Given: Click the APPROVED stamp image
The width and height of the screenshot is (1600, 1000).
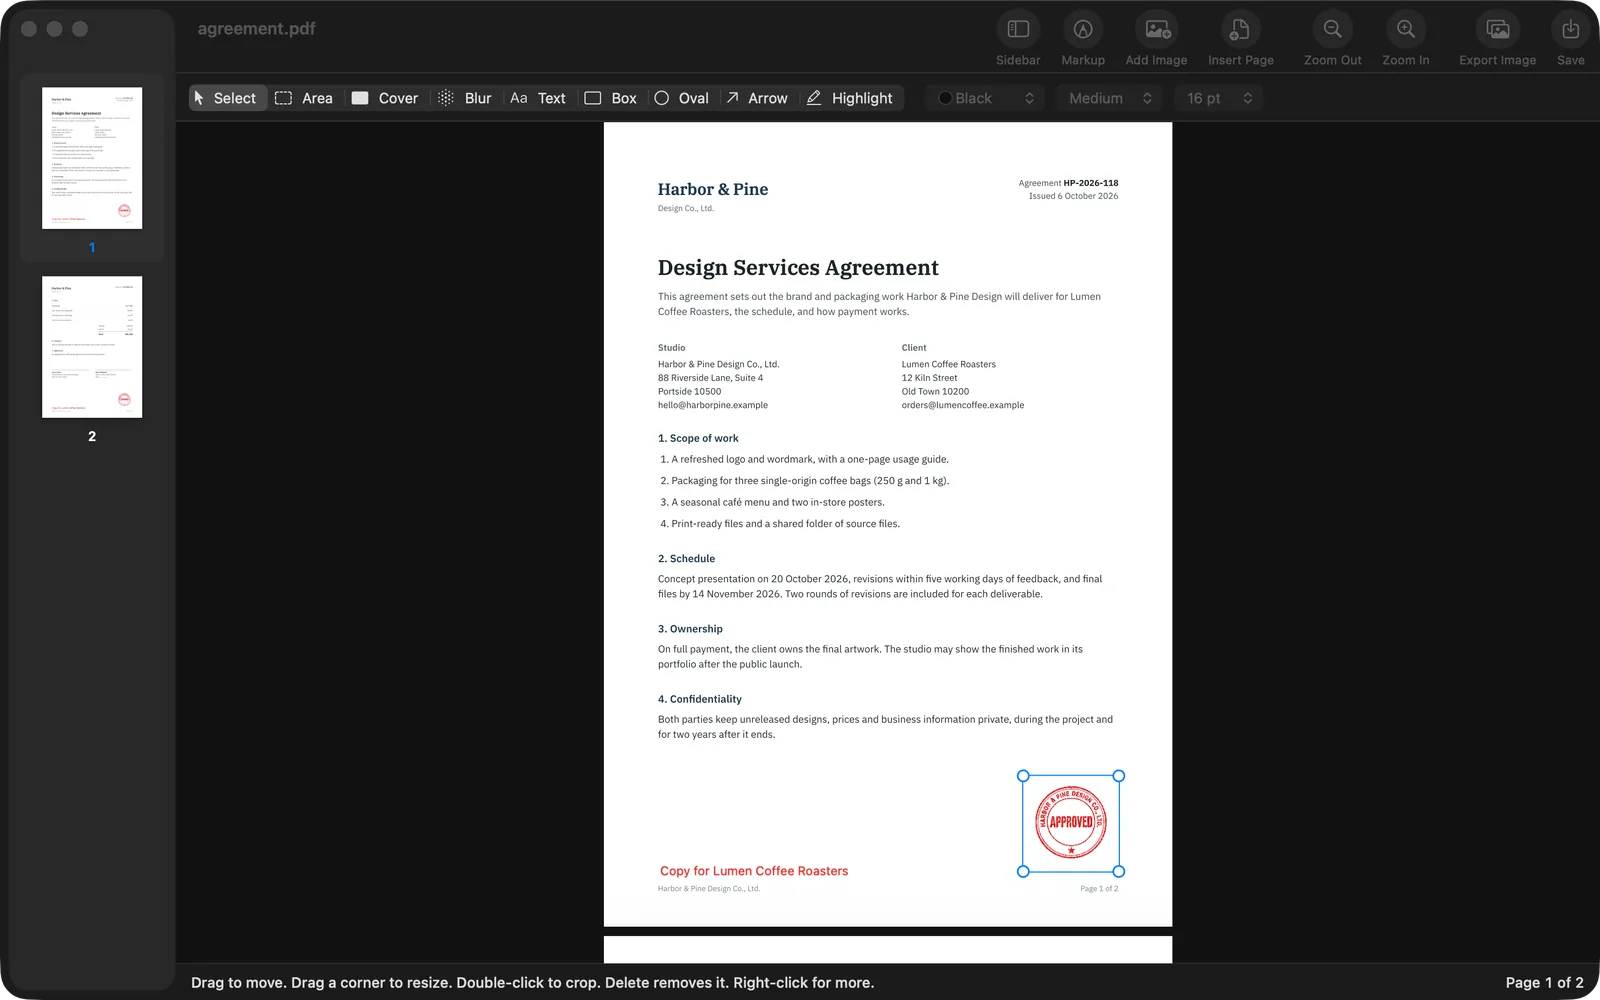Looking at the screenshot, I should [1071, 823].
